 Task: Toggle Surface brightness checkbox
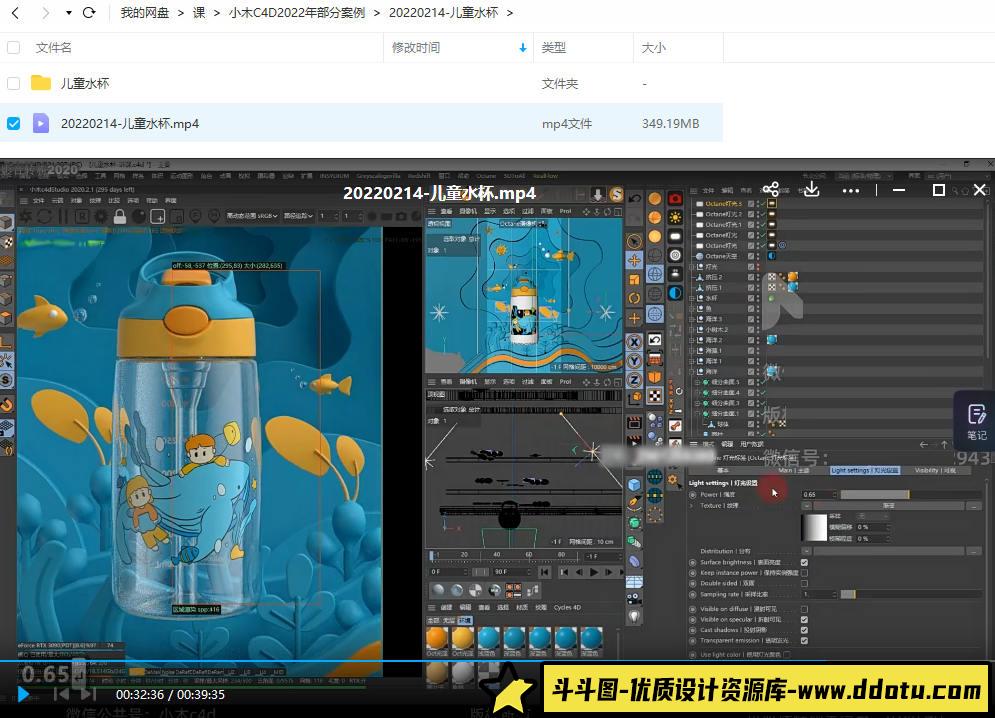coord(805,562)
